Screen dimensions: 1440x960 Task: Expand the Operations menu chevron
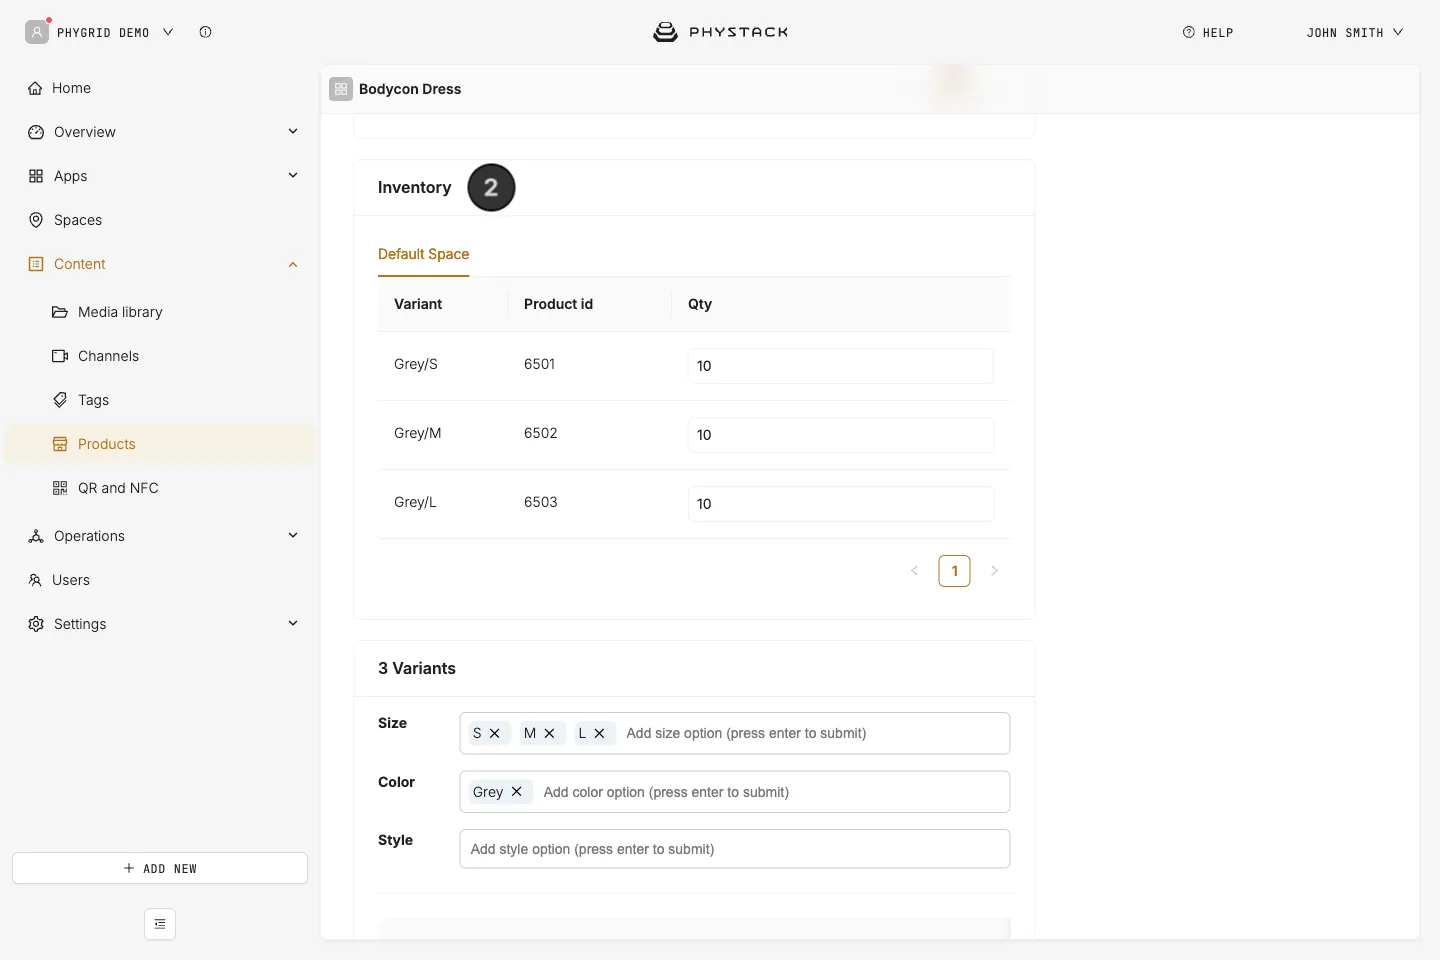[293, 535]
